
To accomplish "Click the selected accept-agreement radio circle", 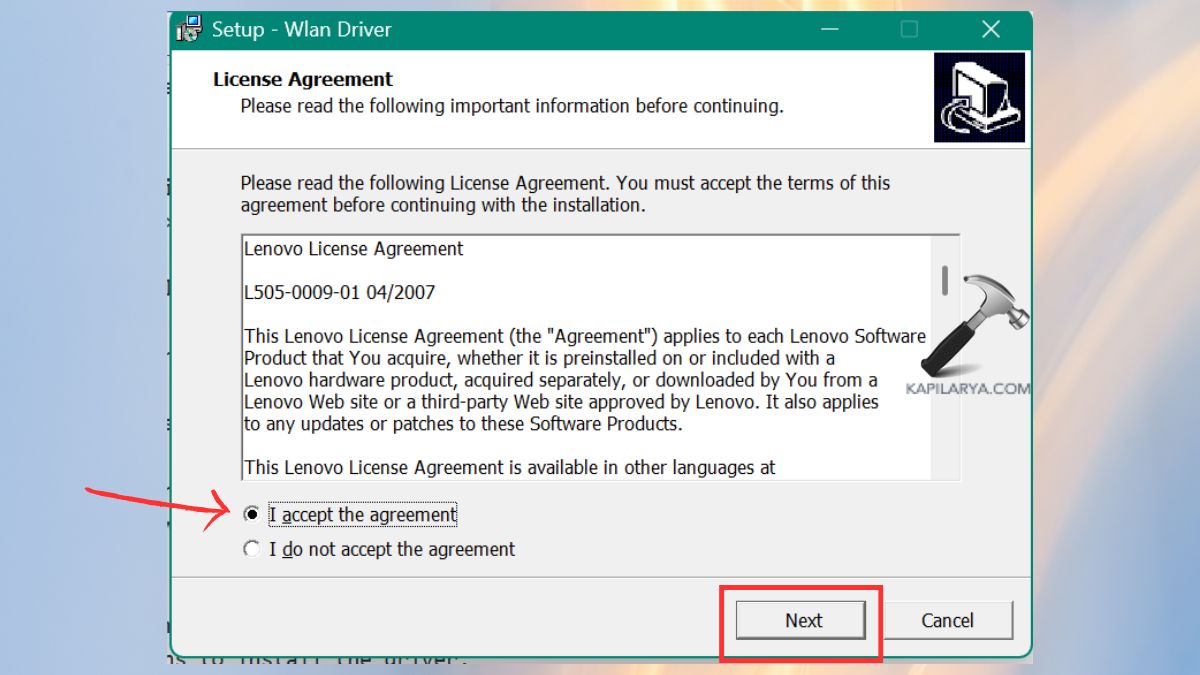I will 252,514.
